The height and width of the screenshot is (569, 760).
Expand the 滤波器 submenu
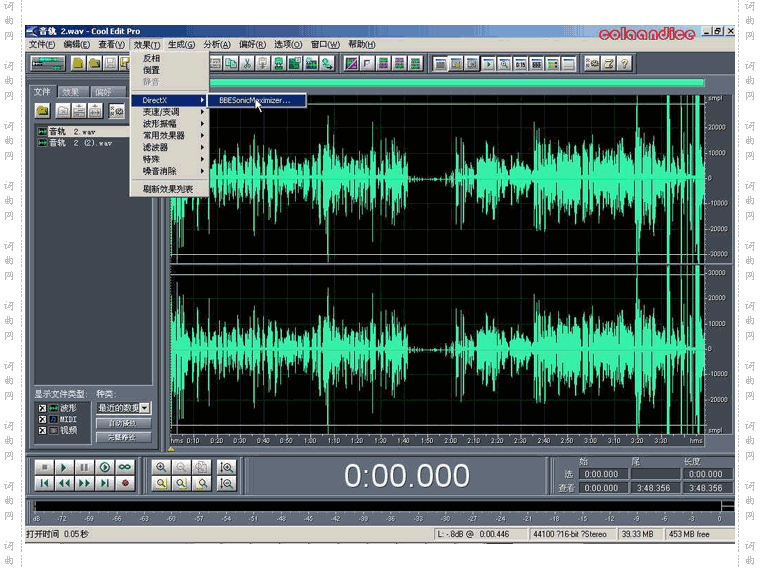coord(170,147)
